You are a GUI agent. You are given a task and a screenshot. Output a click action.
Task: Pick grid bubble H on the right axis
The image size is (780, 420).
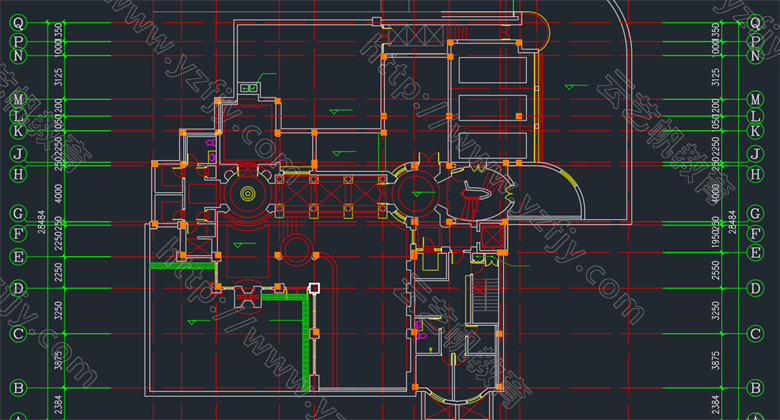[x=755, y=174]
